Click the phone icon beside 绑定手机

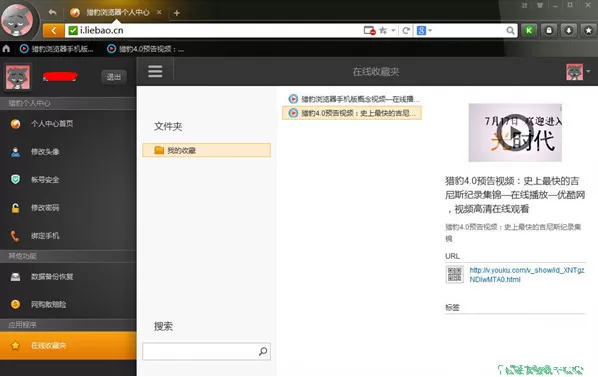pyautogui.click(x=15, y=236)
